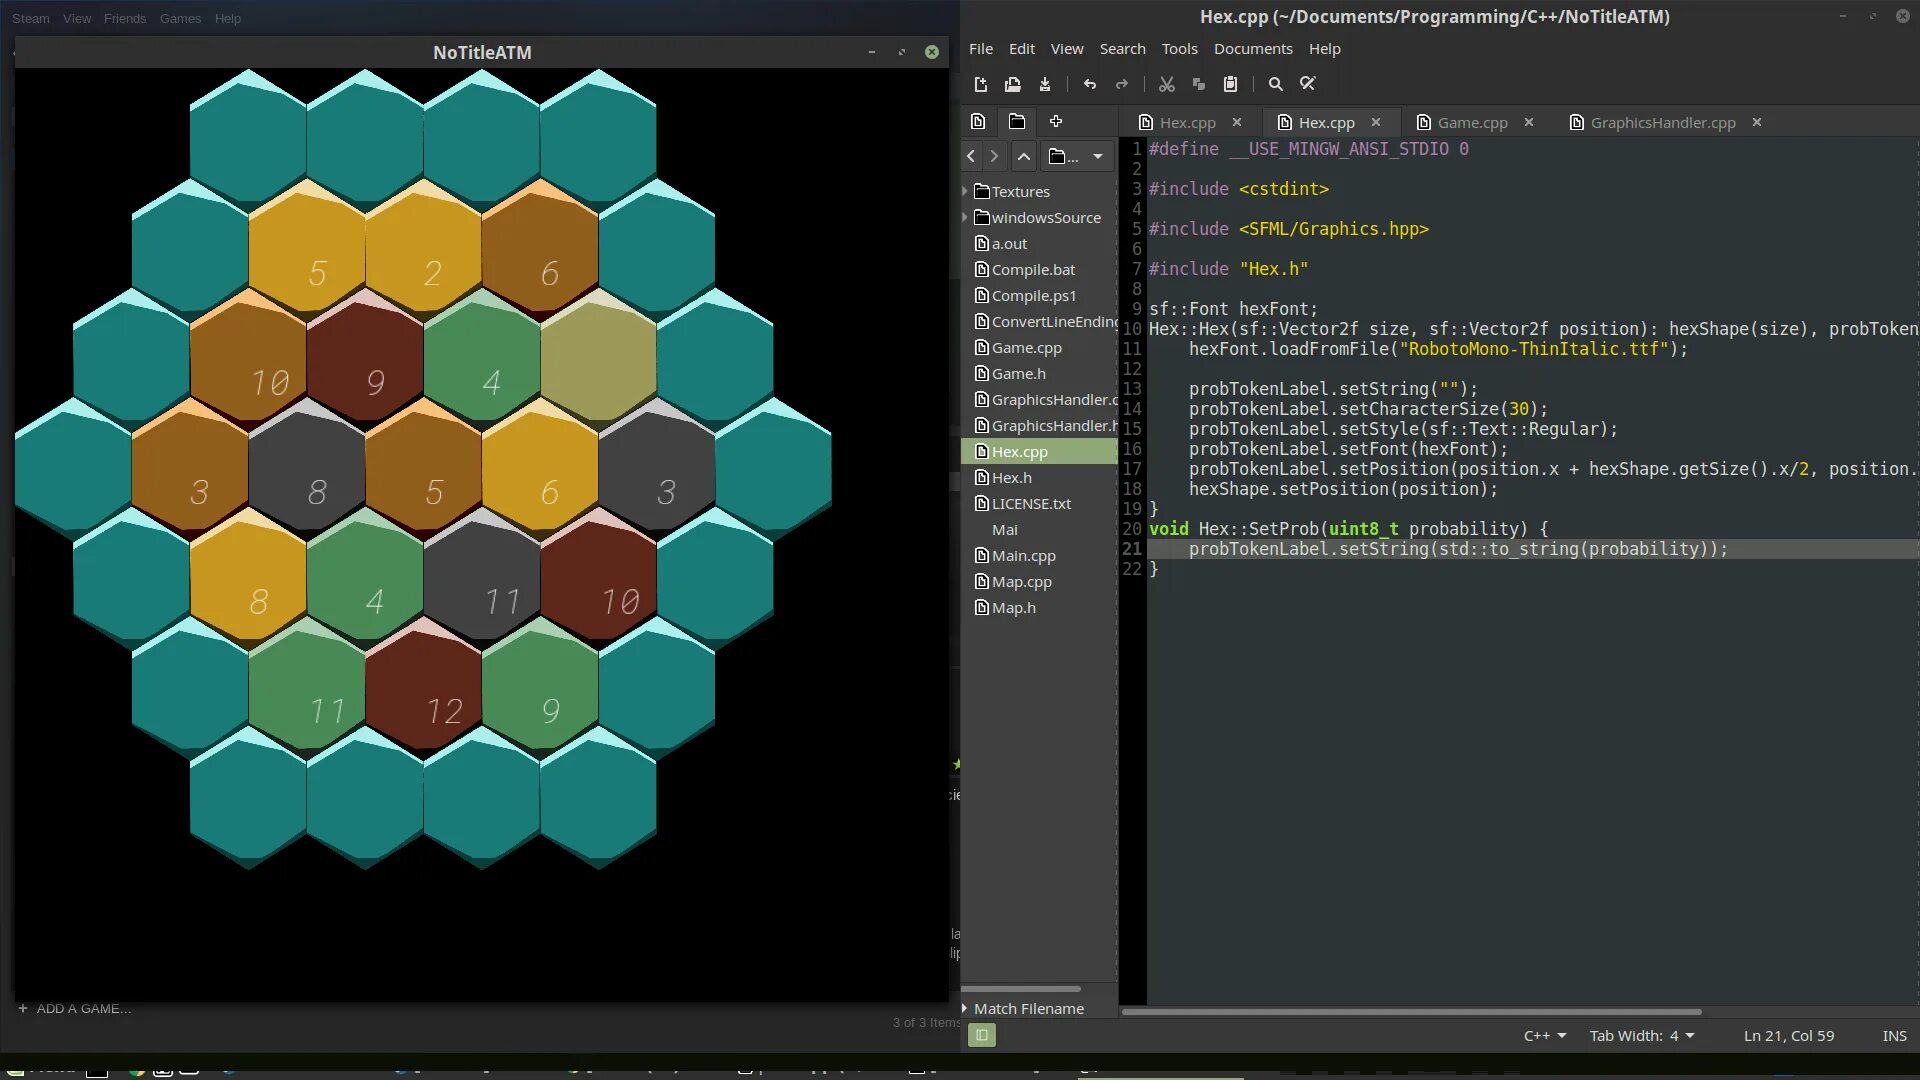The image size is (1920, 1080).
Task: Expand the Textures folder
Action: click(x=965, y=191)
